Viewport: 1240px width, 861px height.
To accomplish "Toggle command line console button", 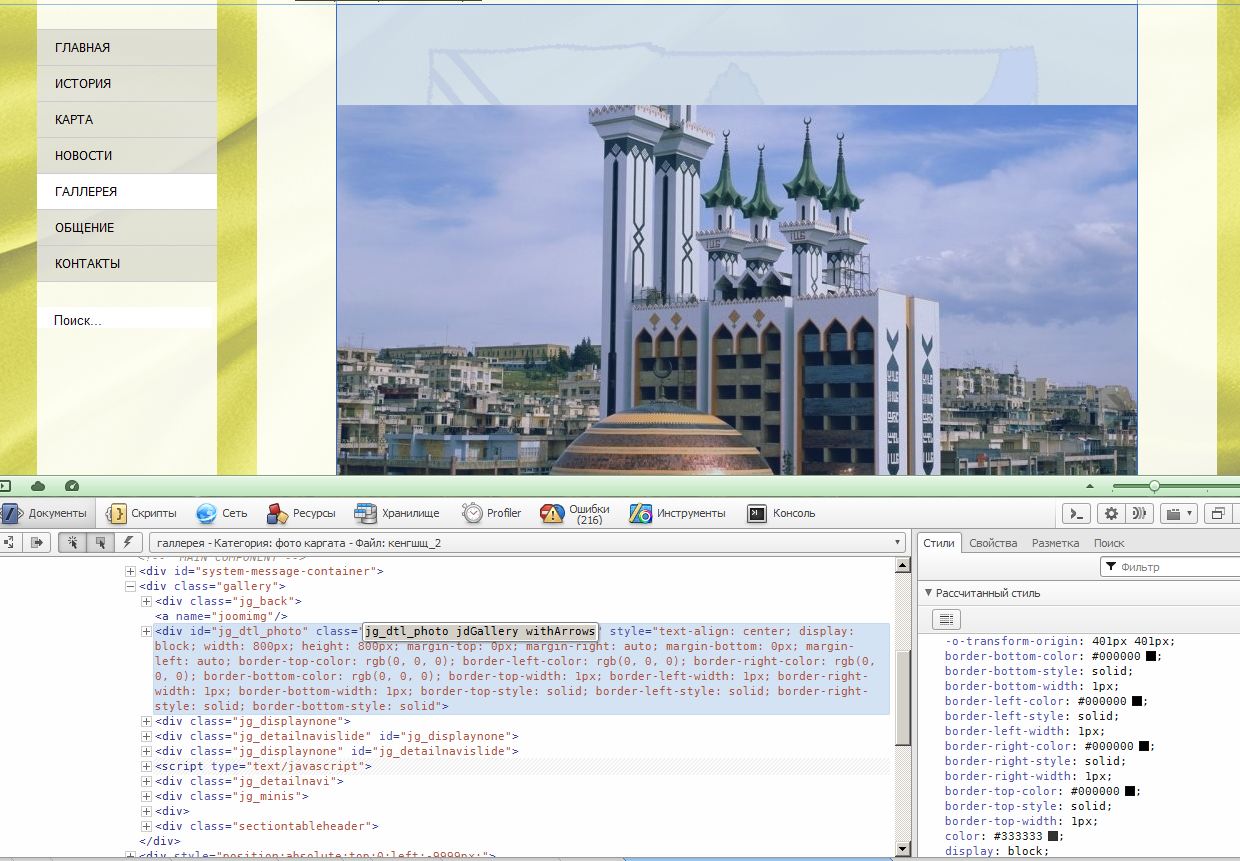I will click(x=1075, y=513).
